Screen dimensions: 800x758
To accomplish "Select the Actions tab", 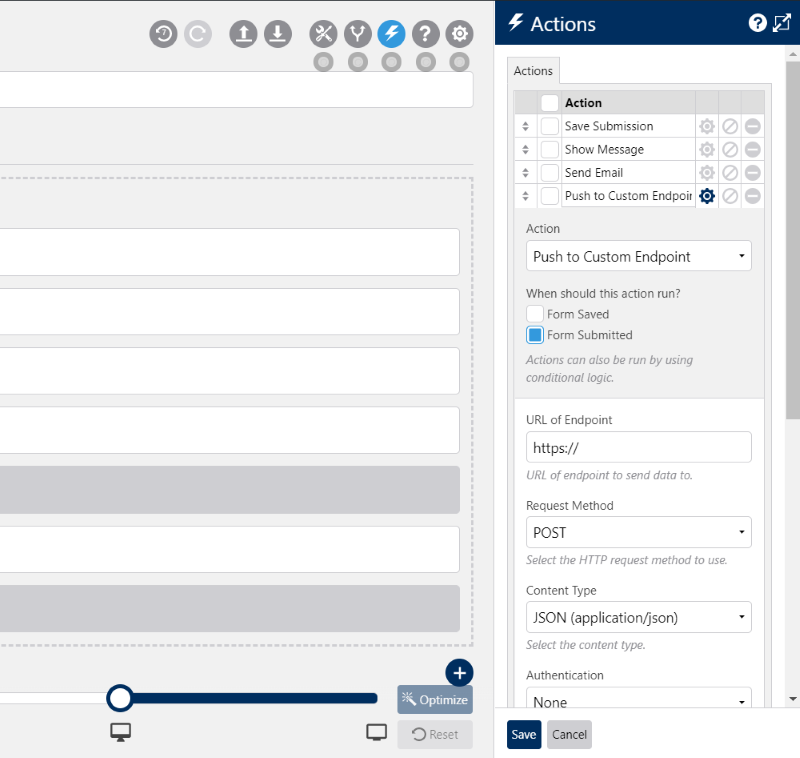I will (x=533, y=71).
